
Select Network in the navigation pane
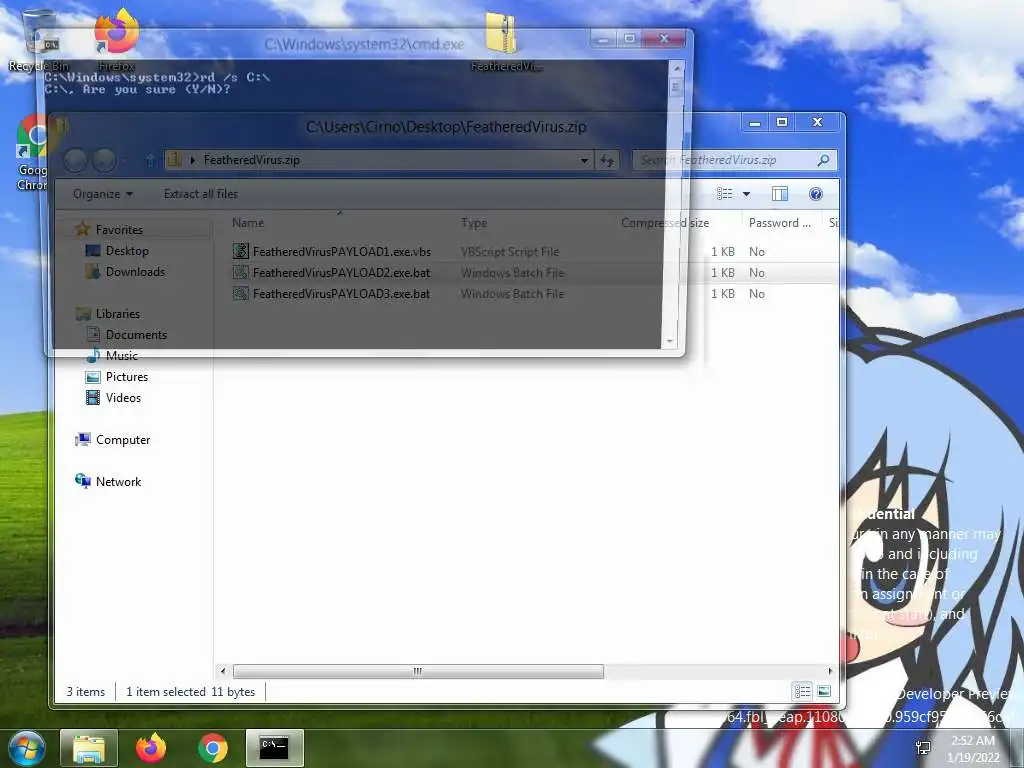[x=118, y=481]
